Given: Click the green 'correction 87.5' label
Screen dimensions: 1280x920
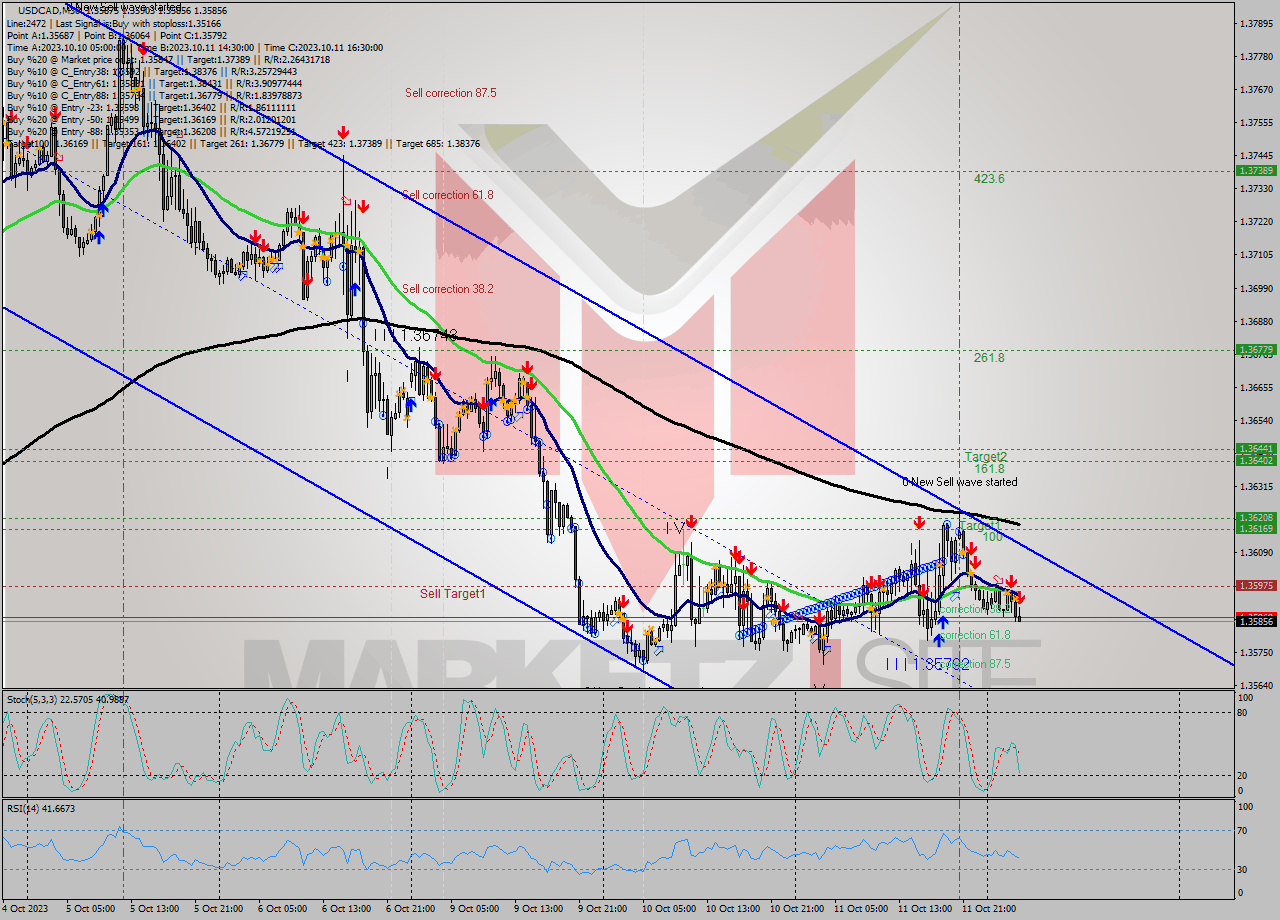Looking at the screenshot, I should click(973, 663).
